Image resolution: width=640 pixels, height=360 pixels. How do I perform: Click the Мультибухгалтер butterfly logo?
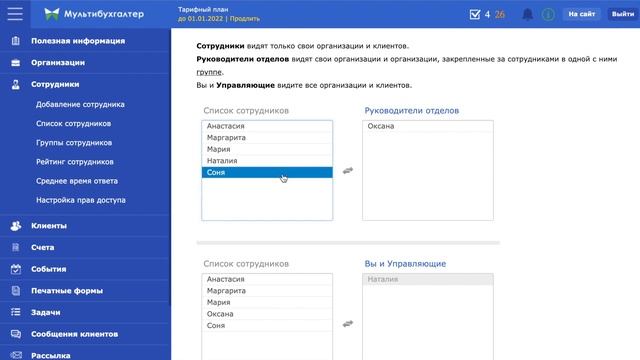tap(52, 14)
